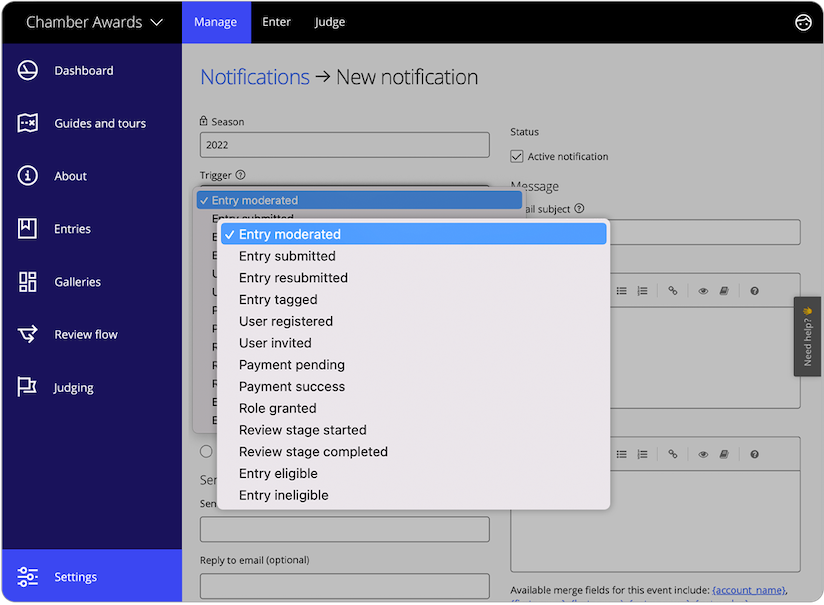Viewport: 824px width, 605px height.
Task: Open the account_name merge field link
Action: coord(749,590)
